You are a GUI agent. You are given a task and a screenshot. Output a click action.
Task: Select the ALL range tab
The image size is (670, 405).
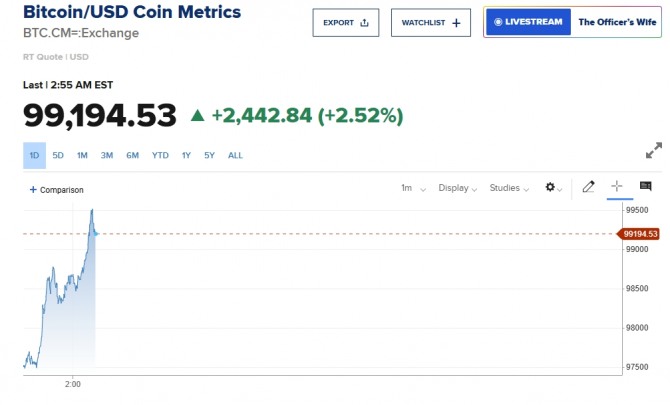pos(235,155)
